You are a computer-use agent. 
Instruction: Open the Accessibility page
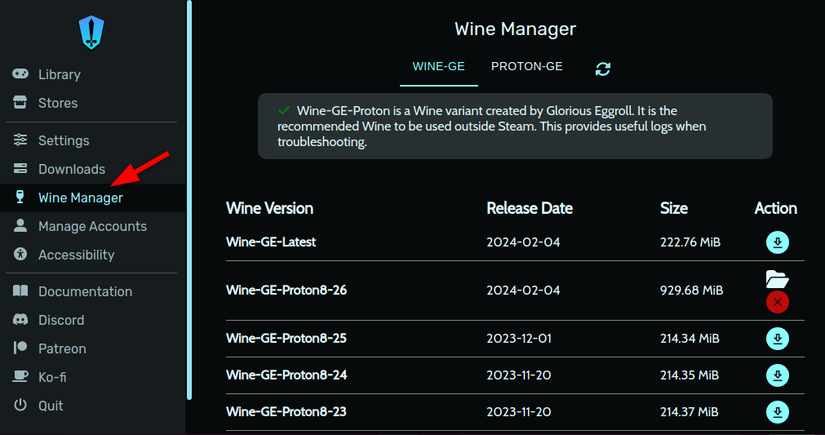point(76,255)
